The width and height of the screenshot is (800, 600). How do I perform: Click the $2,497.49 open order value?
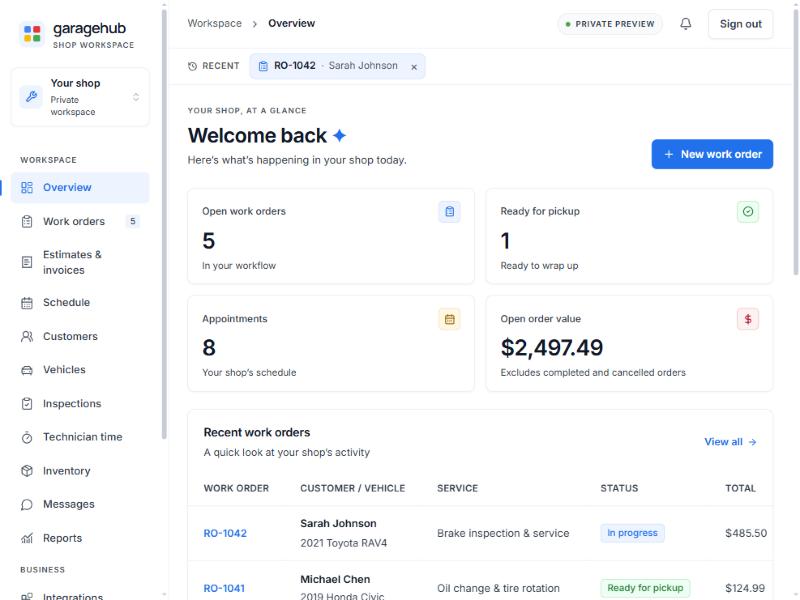[552, 348]
